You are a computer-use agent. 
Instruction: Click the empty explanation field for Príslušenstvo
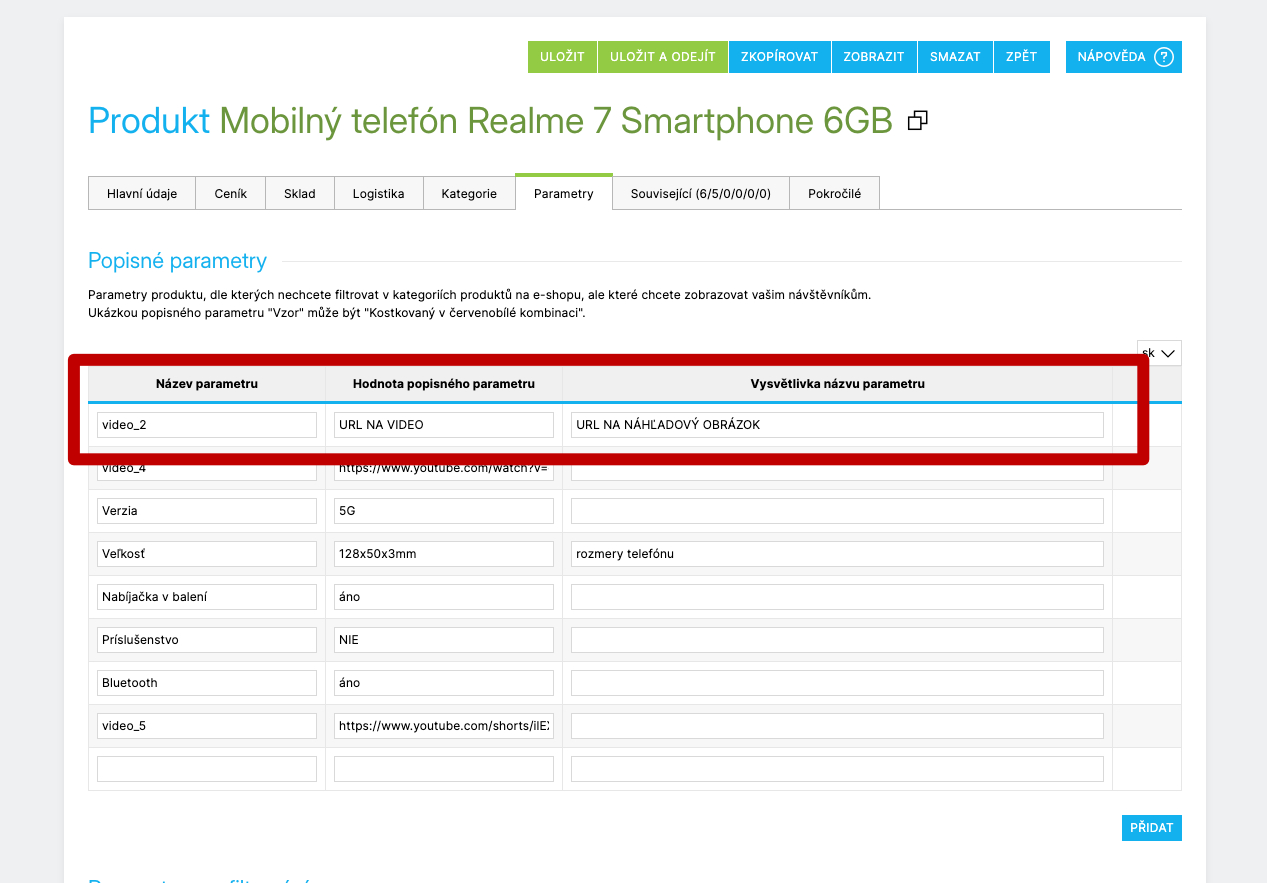pos(837,640)
